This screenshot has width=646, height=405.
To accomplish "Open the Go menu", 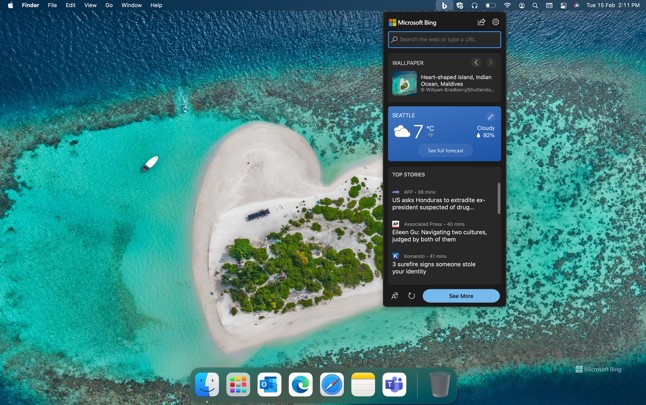I will (x=109, y=5).
